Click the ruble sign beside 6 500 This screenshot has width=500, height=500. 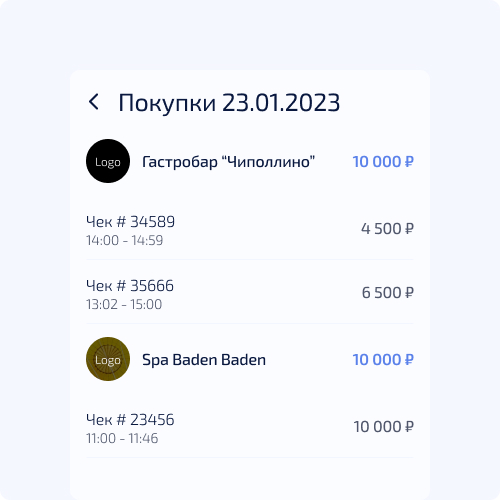409,293
